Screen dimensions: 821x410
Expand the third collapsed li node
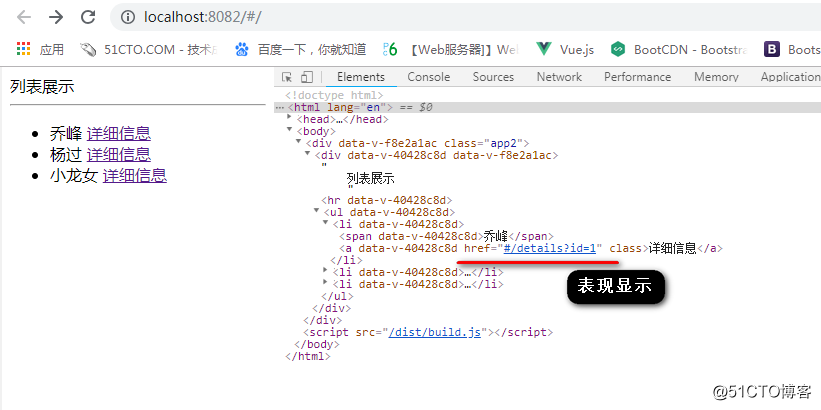325,283
